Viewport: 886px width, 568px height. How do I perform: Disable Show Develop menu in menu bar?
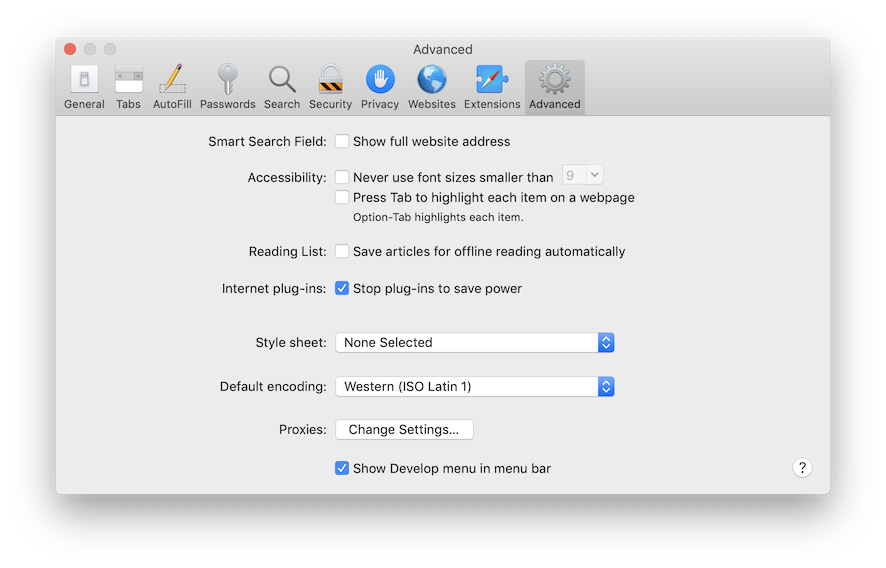click(x=342, y=468)
